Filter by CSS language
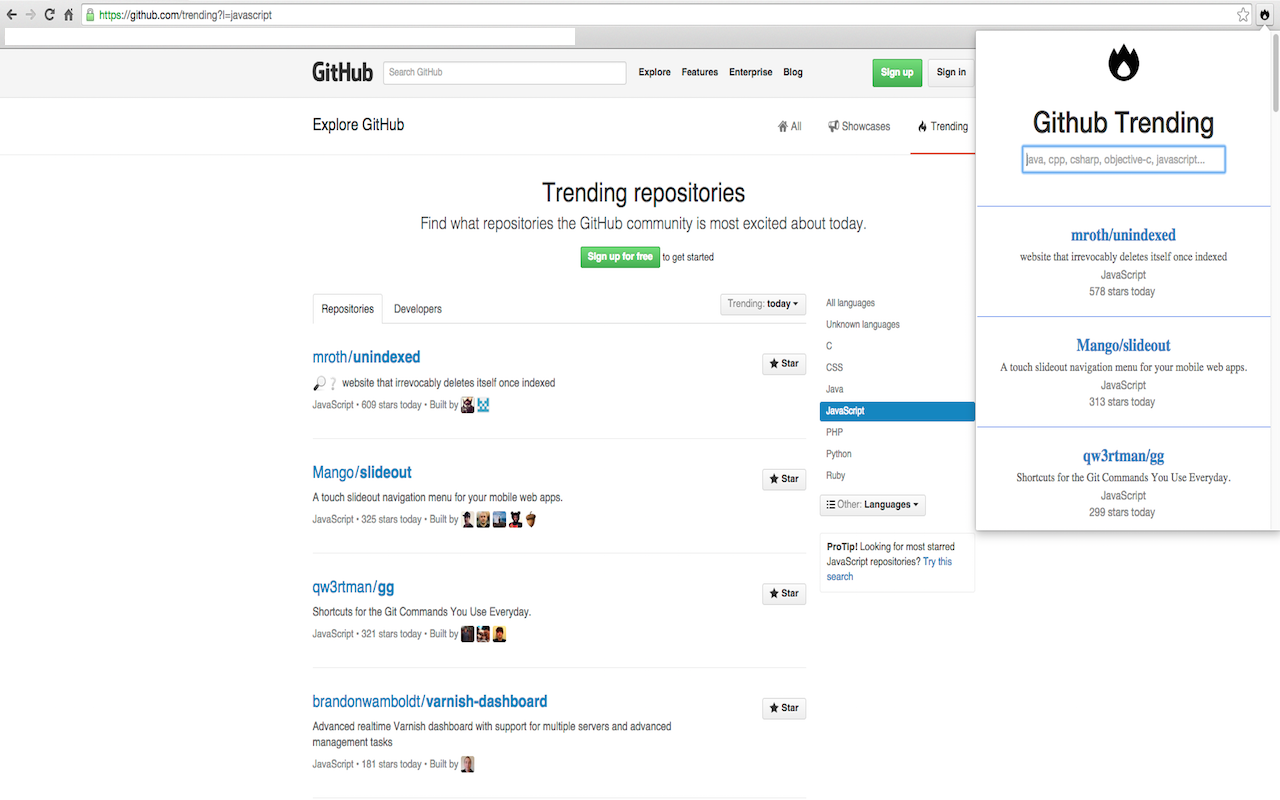The width and height of the screenshot is (1280, 800). pos(834,368)
